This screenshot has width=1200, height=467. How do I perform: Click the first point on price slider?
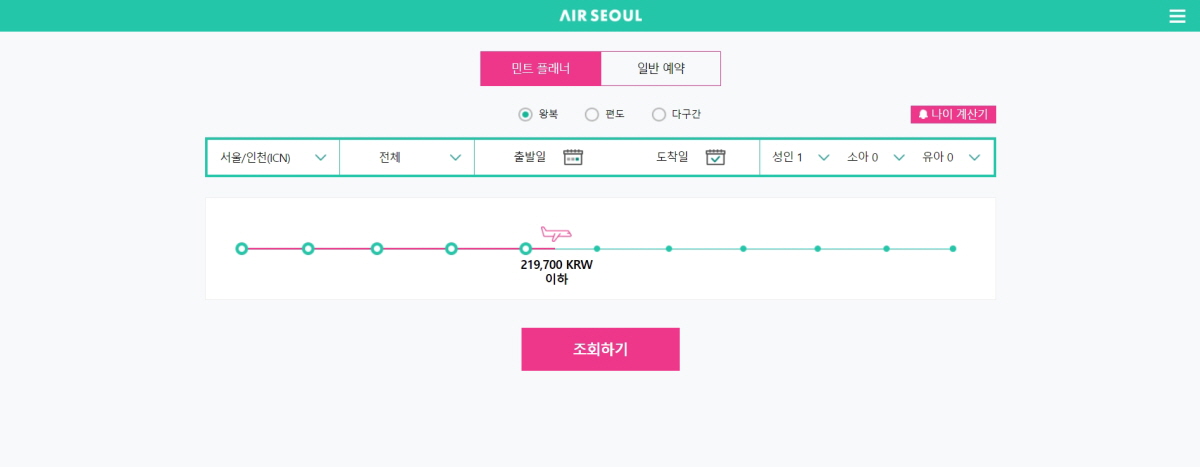point(241,248)
